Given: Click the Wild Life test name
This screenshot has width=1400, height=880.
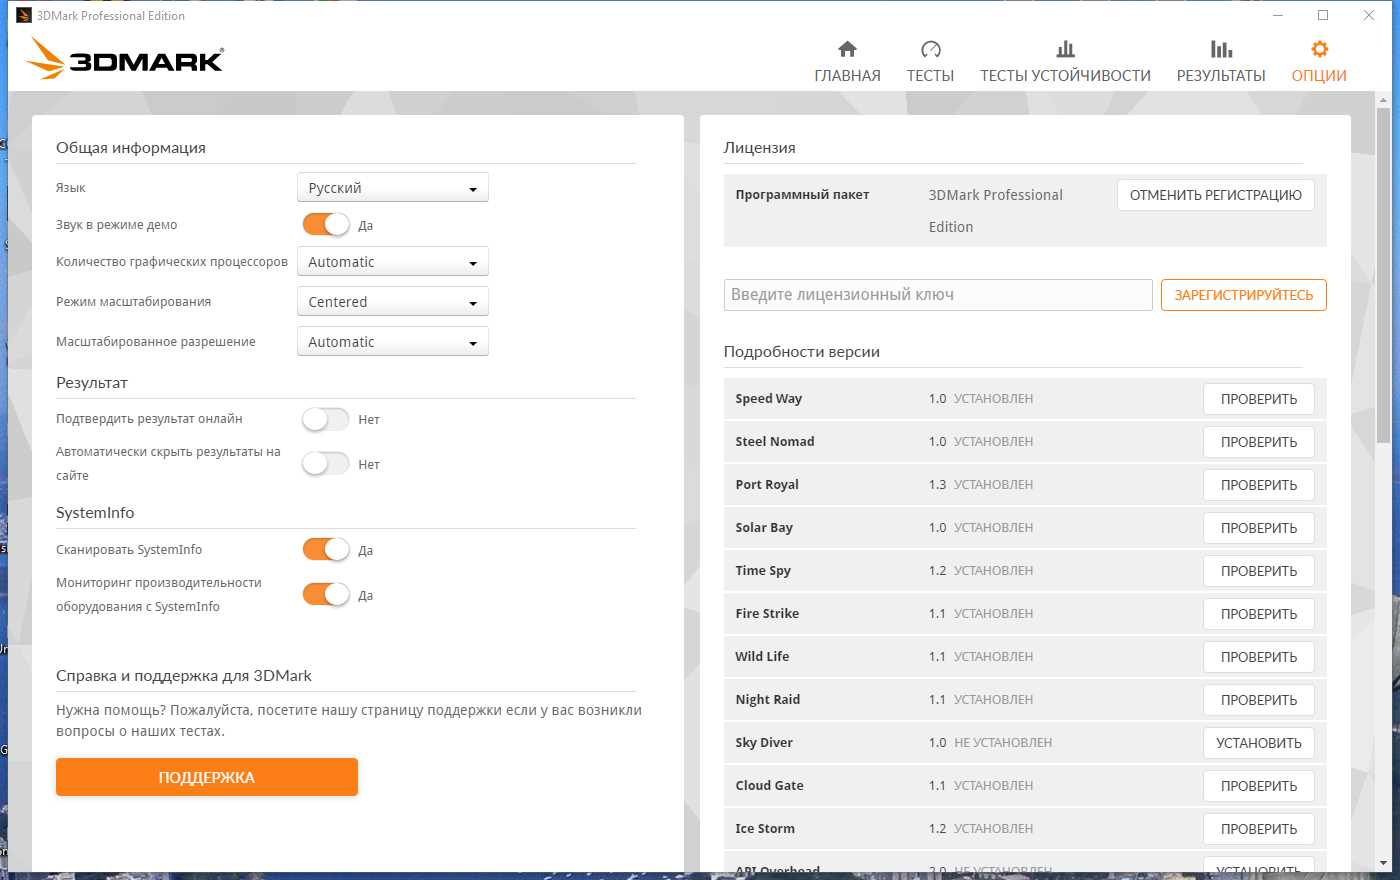Looking at the screenshot, I should pyautogui.click(x=762, y=656).
